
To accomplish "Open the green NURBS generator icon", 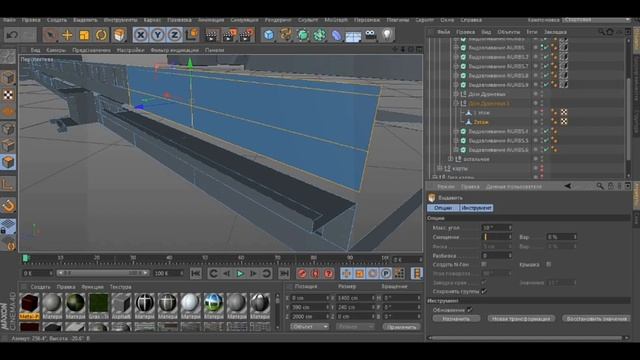I will [303, 35].
